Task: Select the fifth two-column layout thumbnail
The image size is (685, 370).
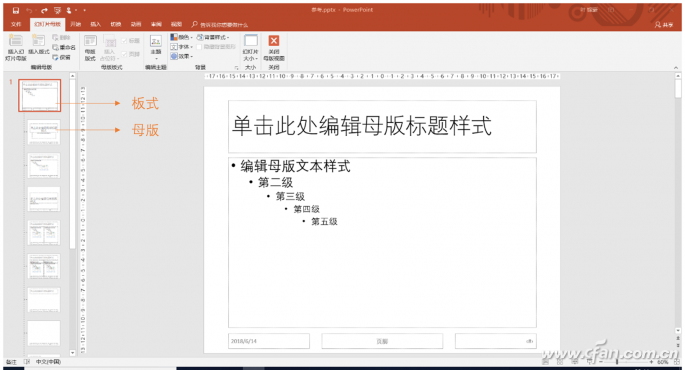Action: [44, 233]
